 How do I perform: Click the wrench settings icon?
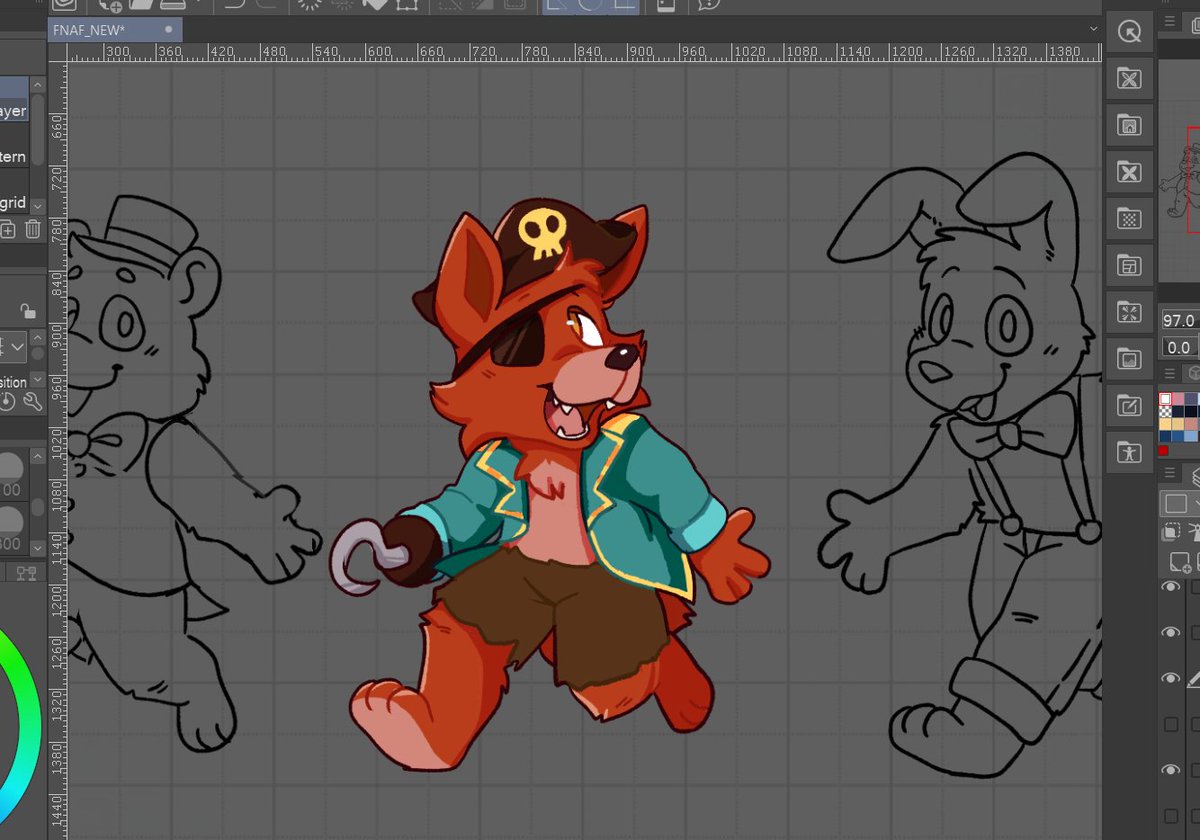tap(32, 402)
